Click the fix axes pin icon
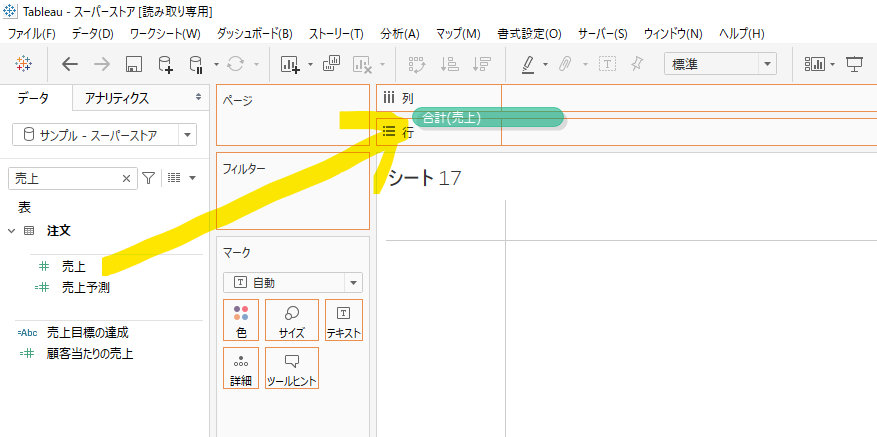 tap(636, 64)
